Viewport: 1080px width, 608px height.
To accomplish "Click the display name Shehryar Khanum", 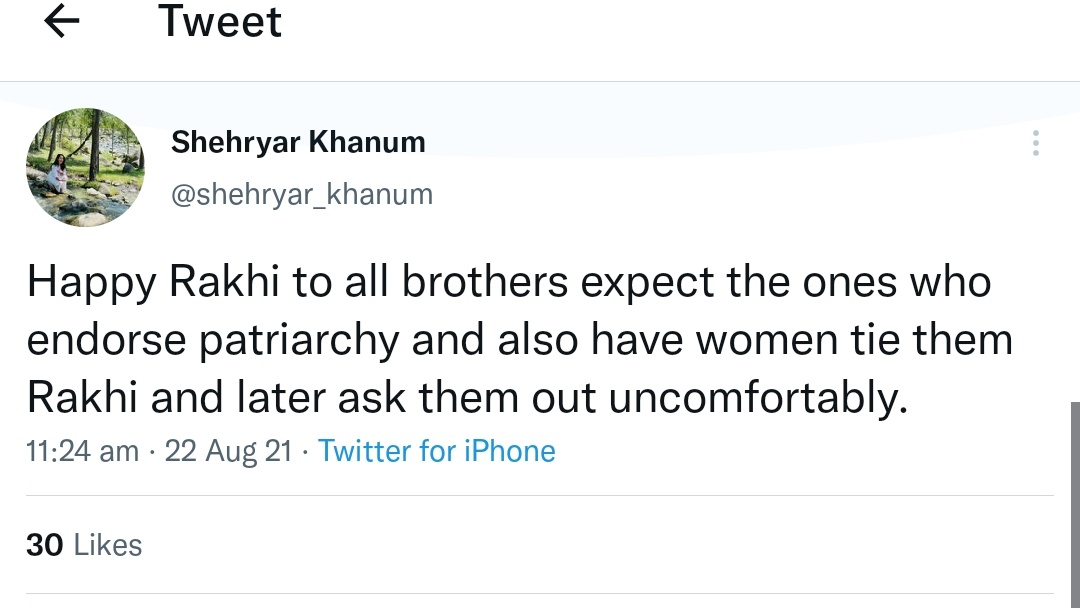I will coord(298,142).
